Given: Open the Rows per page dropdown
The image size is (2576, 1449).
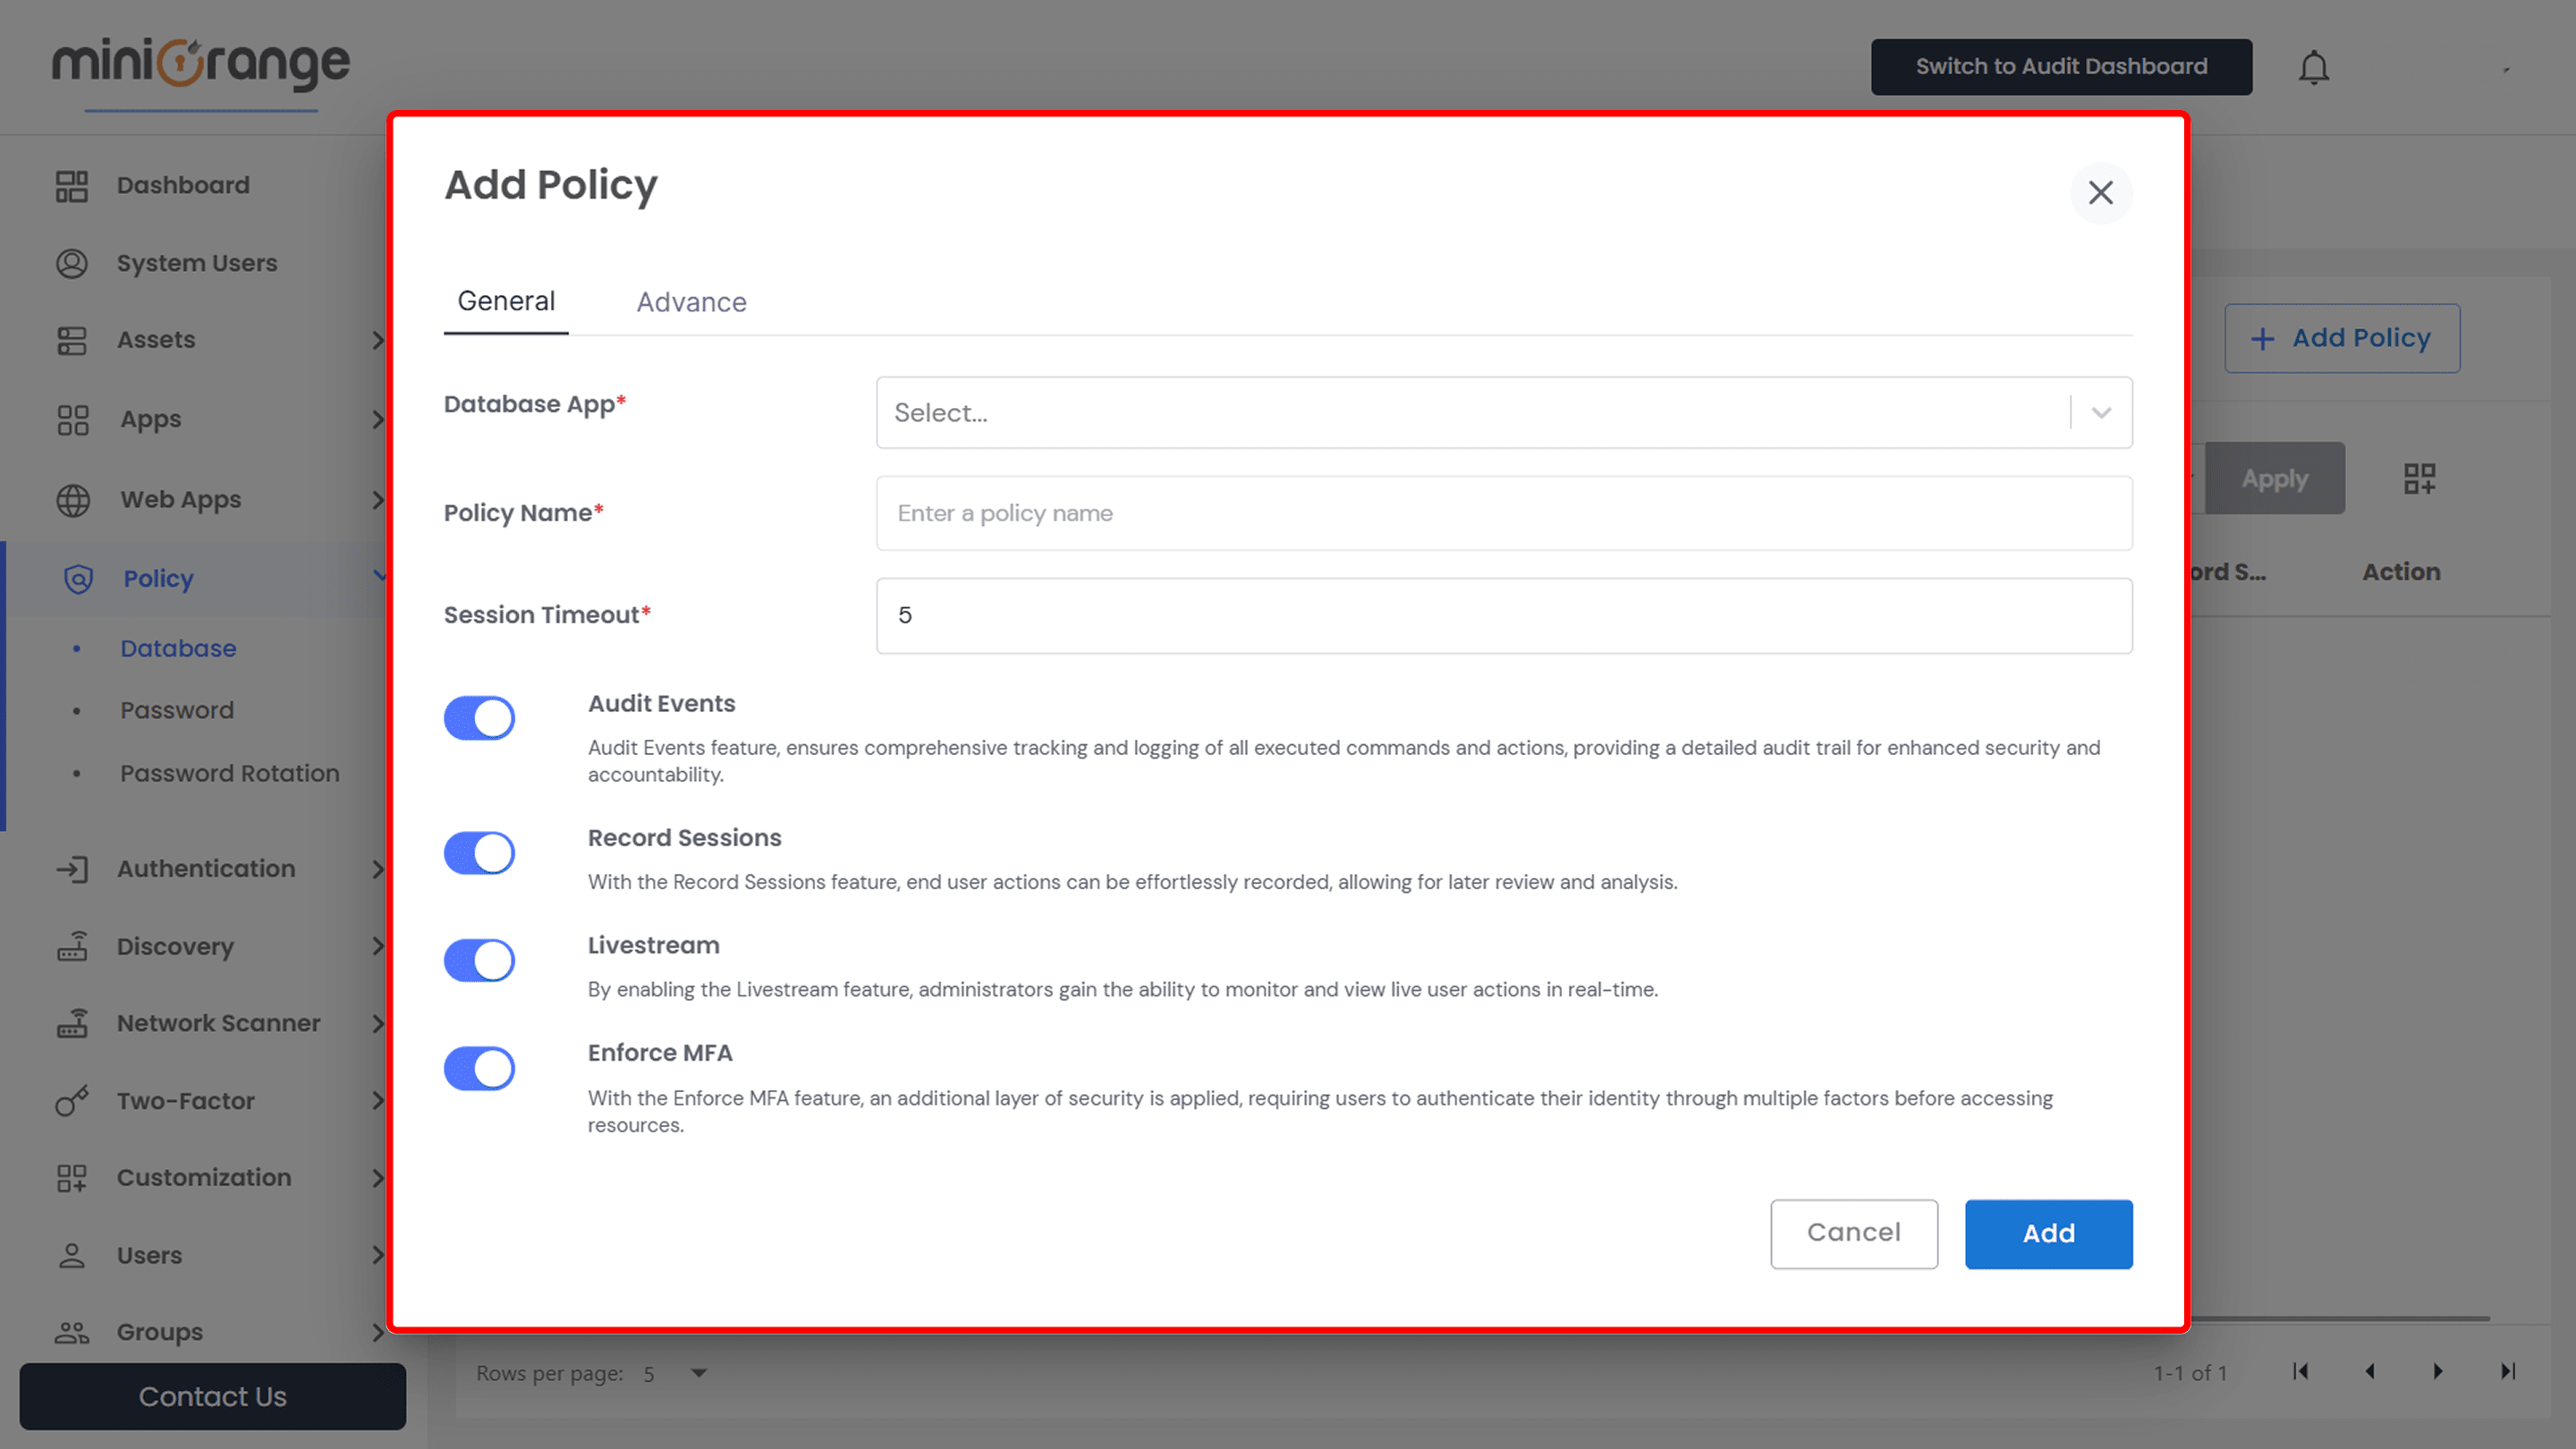Looking at the screenshot, I should (676, 1373).
